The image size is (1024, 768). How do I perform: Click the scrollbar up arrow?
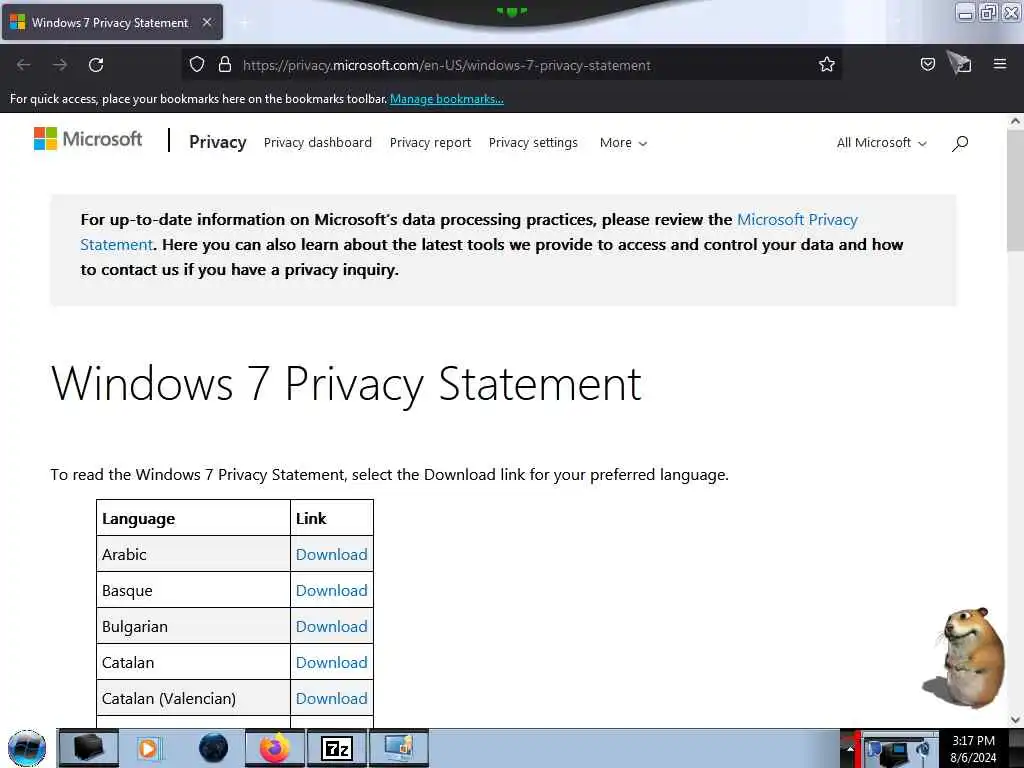1015,121
